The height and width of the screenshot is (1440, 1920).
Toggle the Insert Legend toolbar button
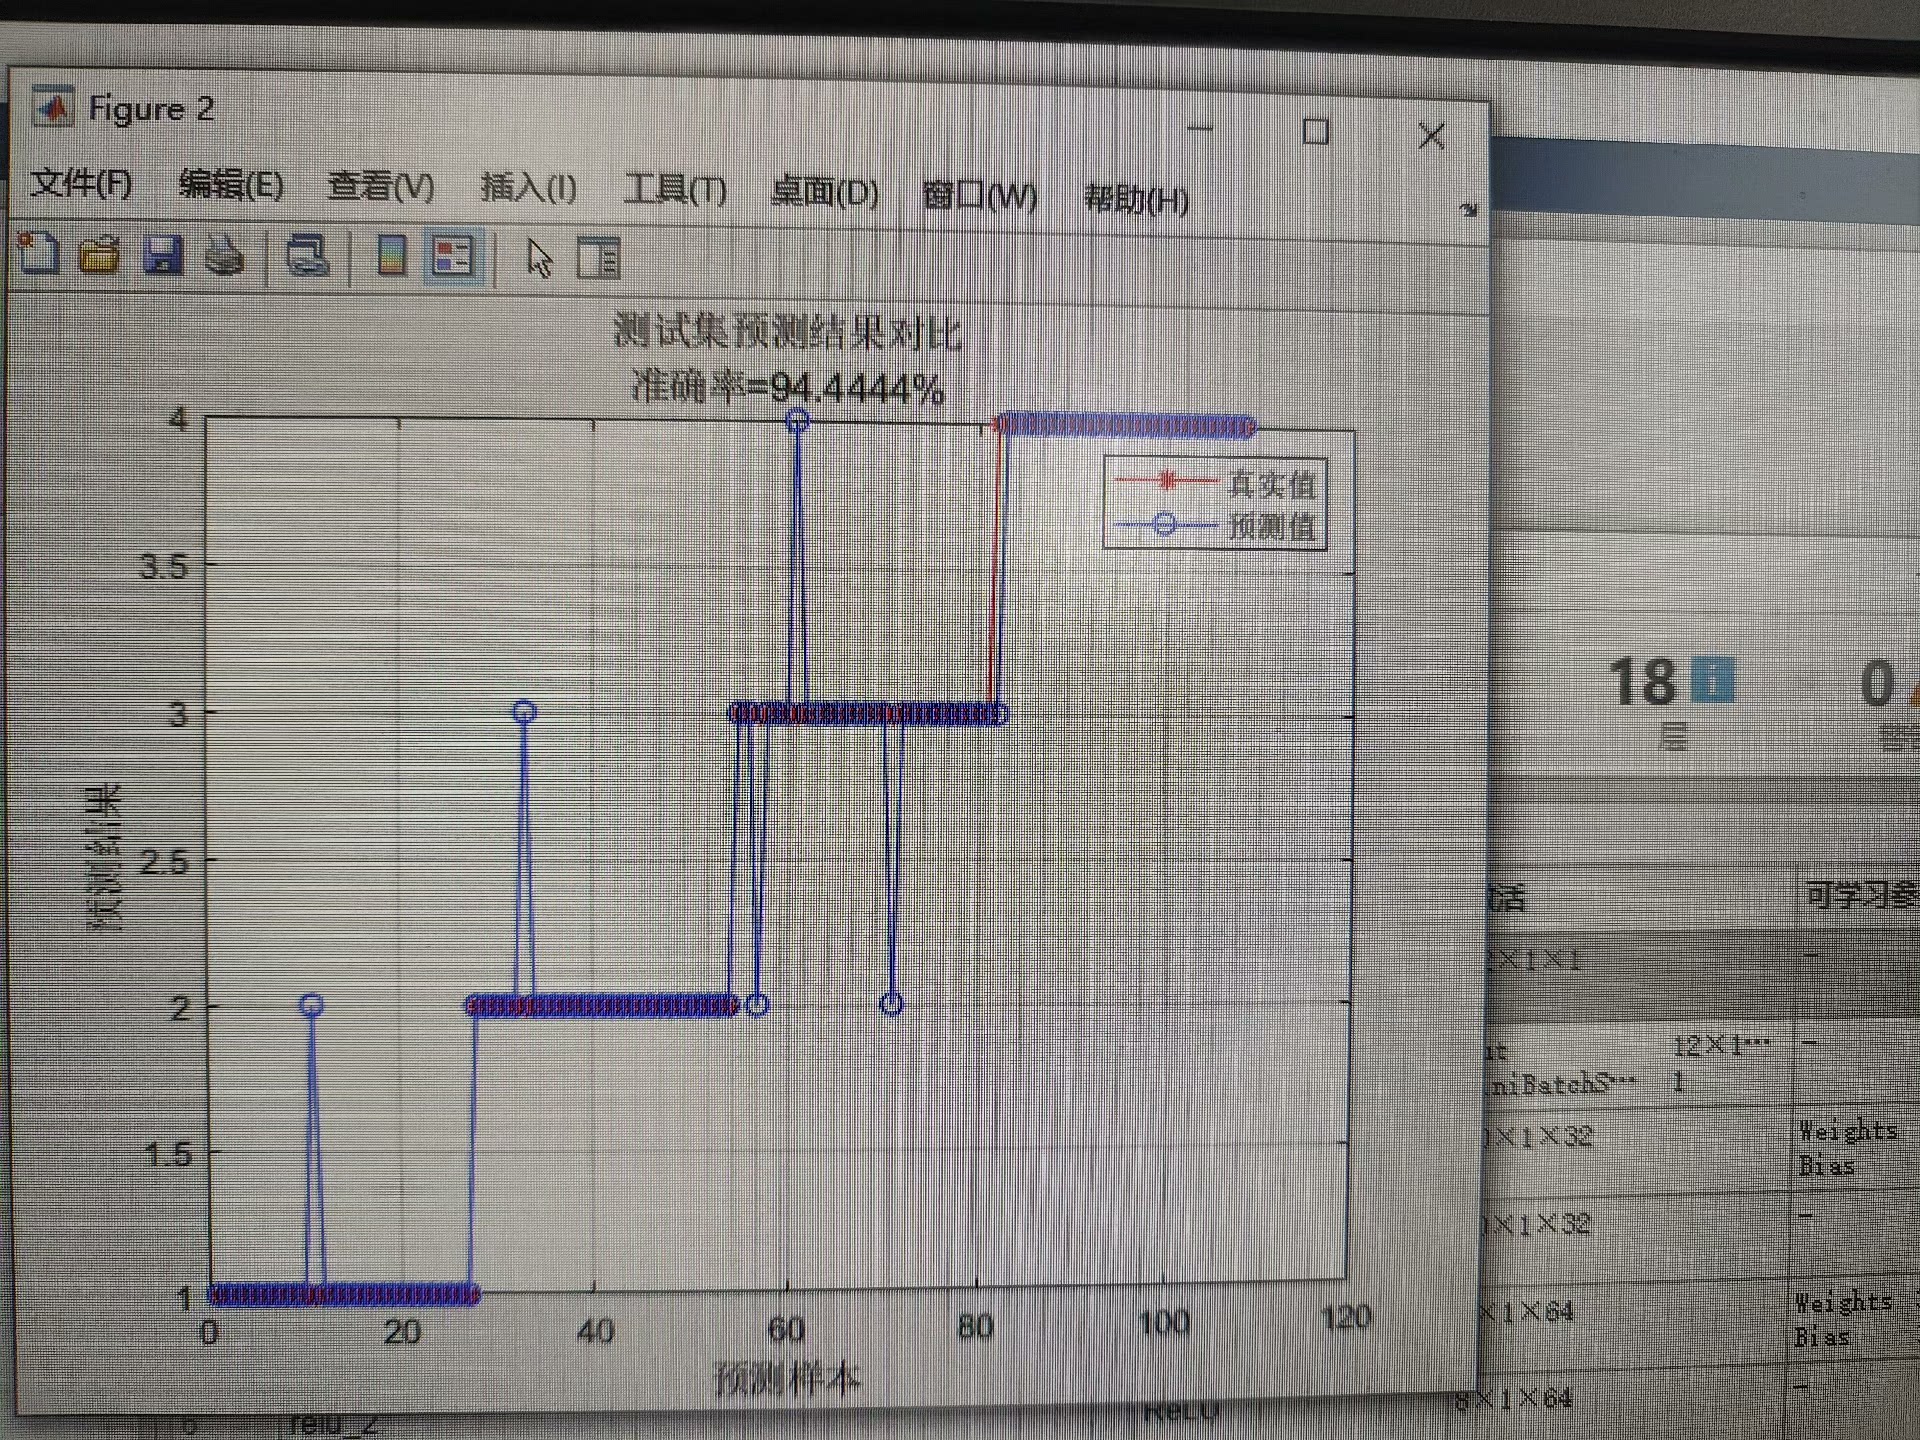coord(453,258)
